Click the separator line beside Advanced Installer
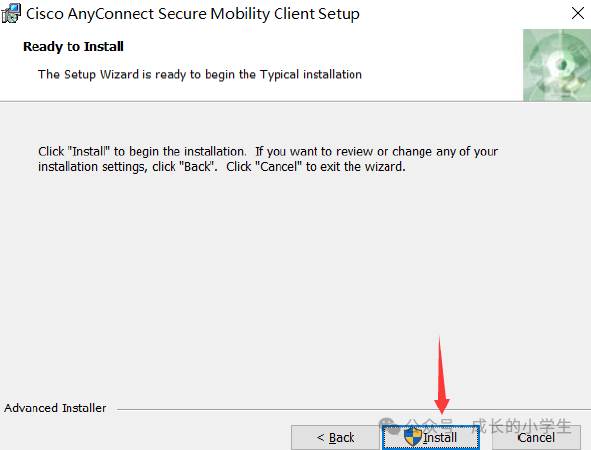The width and height of the screenshot is (591, 450). pyautogui.click(x=354, y=409)
